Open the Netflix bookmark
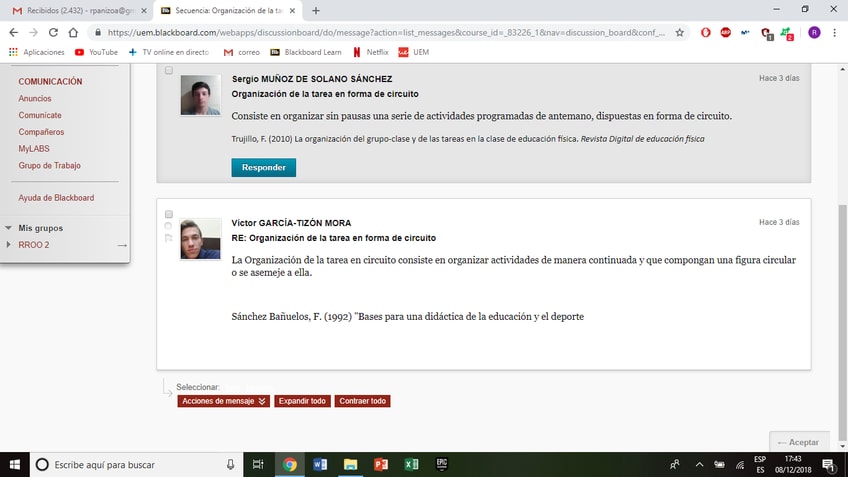The height and width of the screenshot is (477, 848). pyautogui.click(x=371, y=52)
